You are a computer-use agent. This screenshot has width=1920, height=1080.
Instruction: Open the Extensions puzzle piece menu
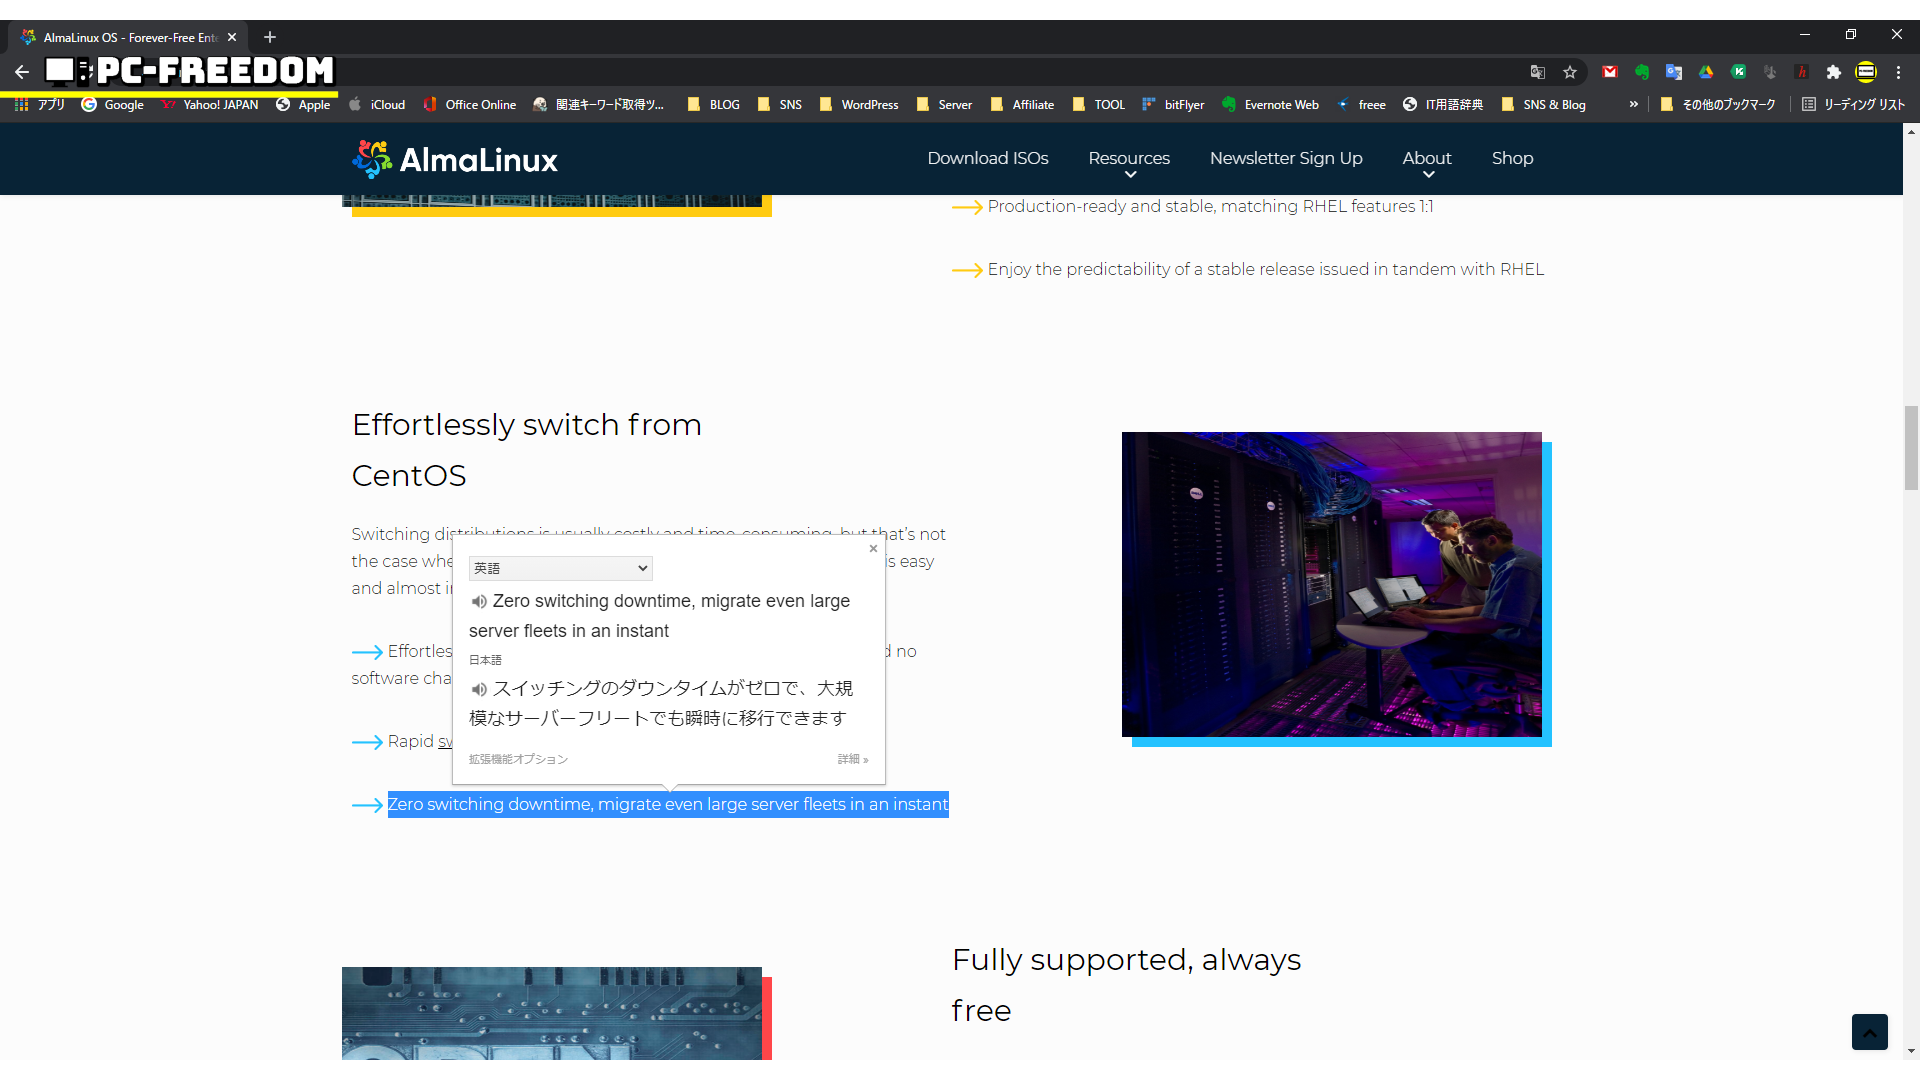click(x=1833, y=72)
